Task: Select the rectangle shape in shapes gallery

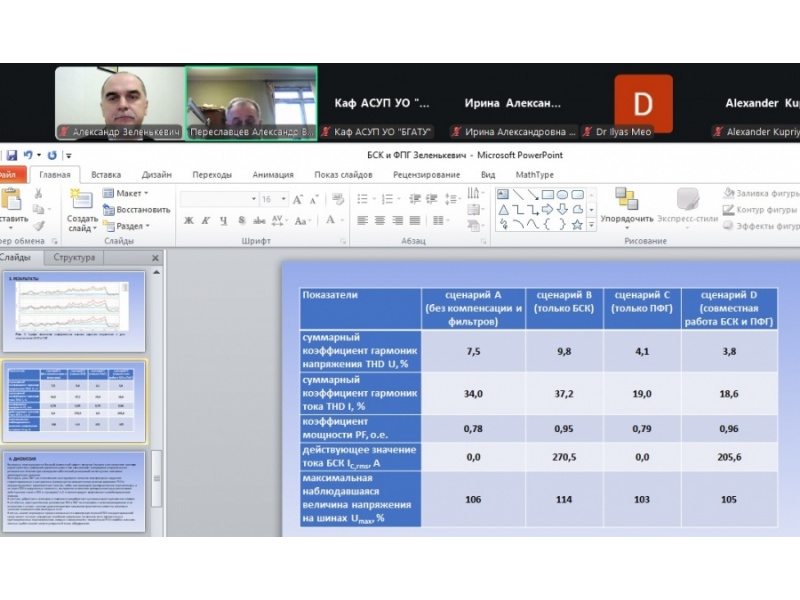Action: coord(547,194)
